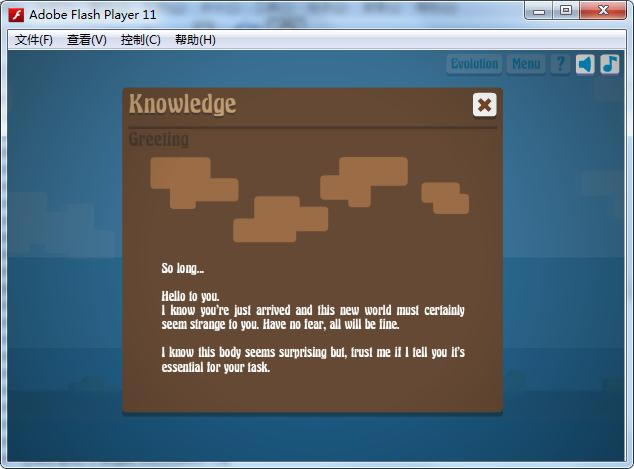Open the Evolution screen

pos(474,64)
